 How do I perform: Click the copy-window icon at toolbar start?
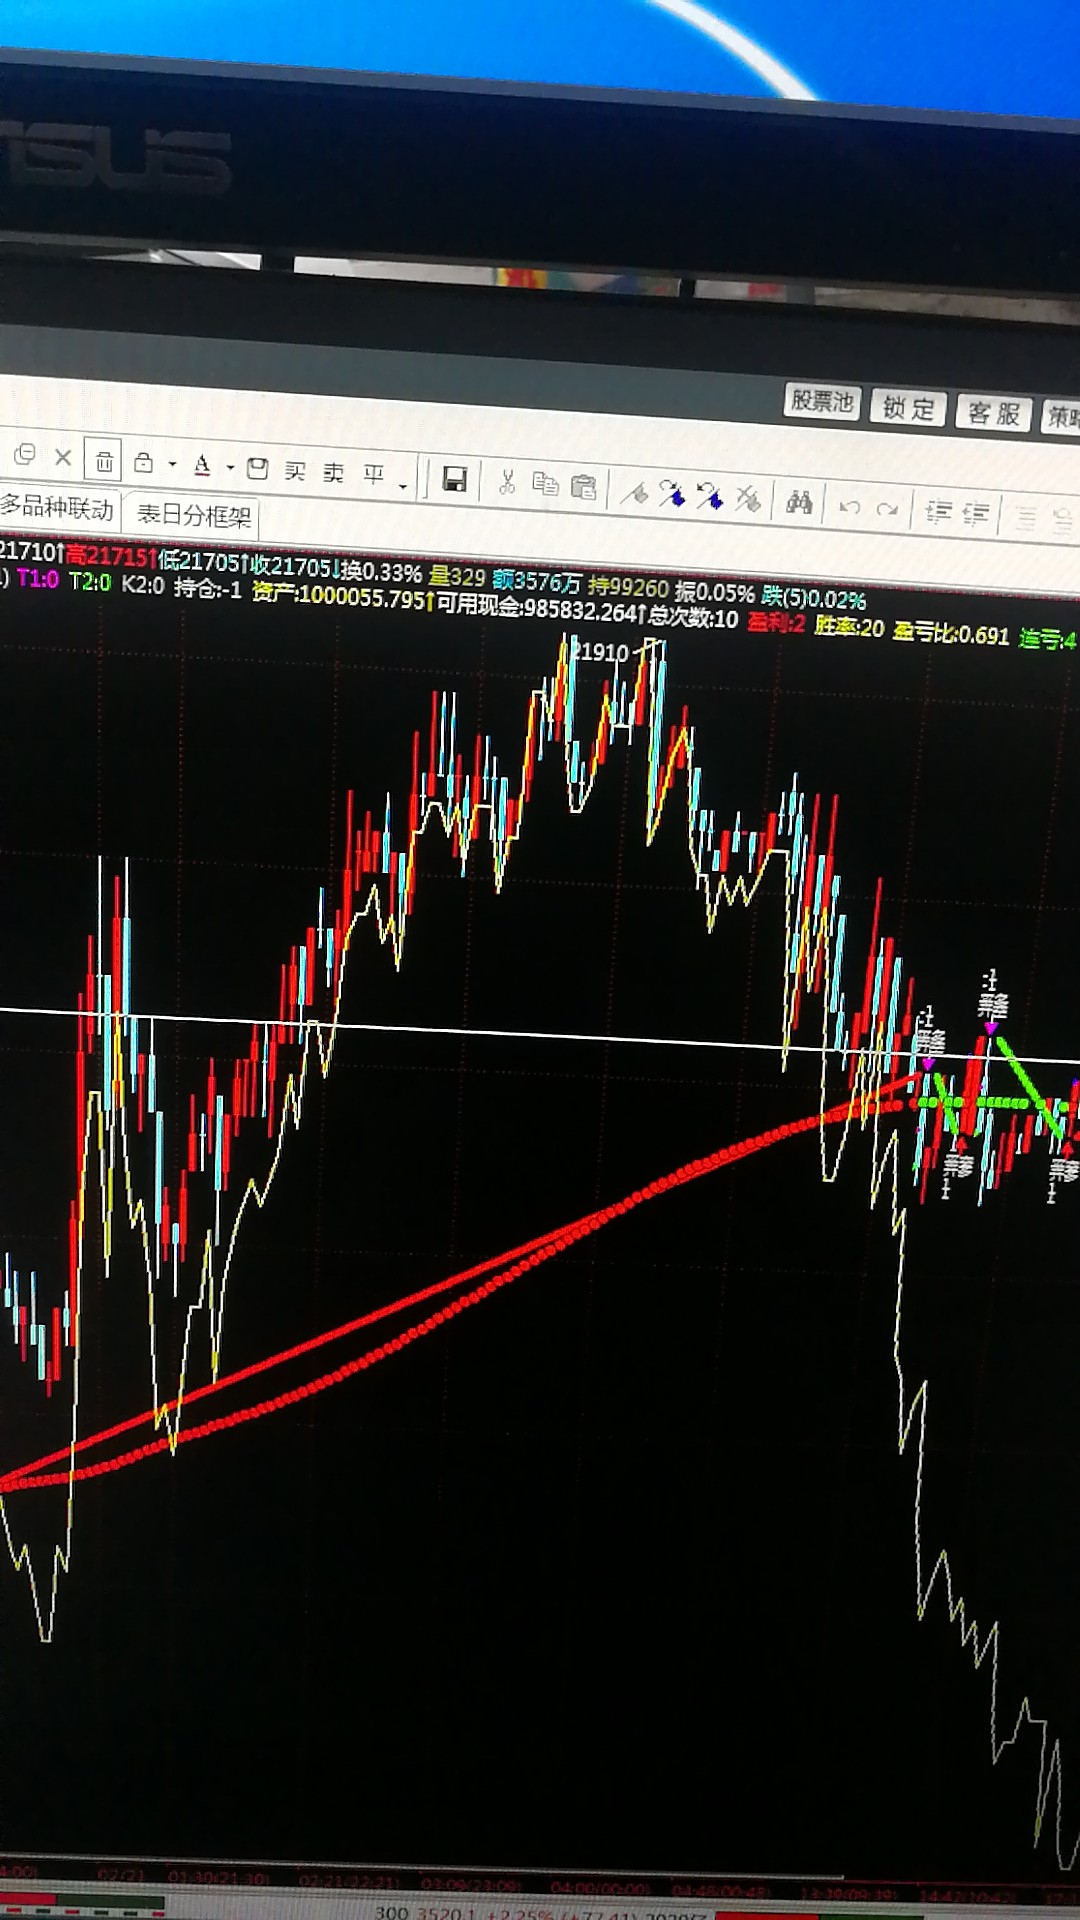[x=25, y=455]
